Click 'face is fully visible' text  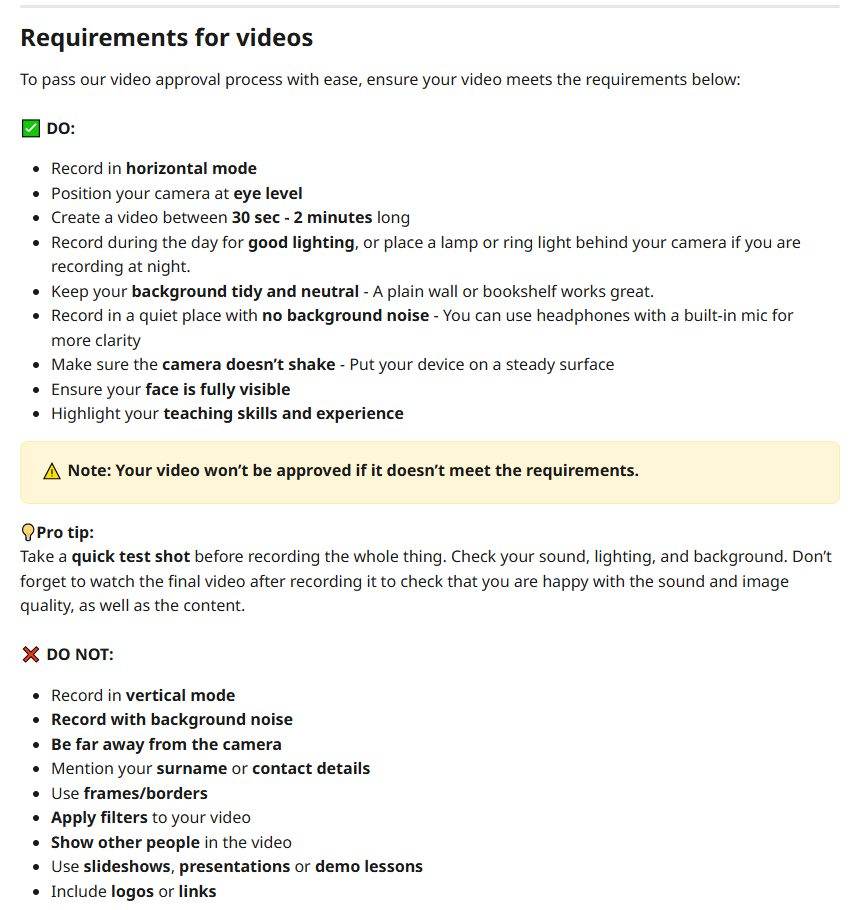218,389
